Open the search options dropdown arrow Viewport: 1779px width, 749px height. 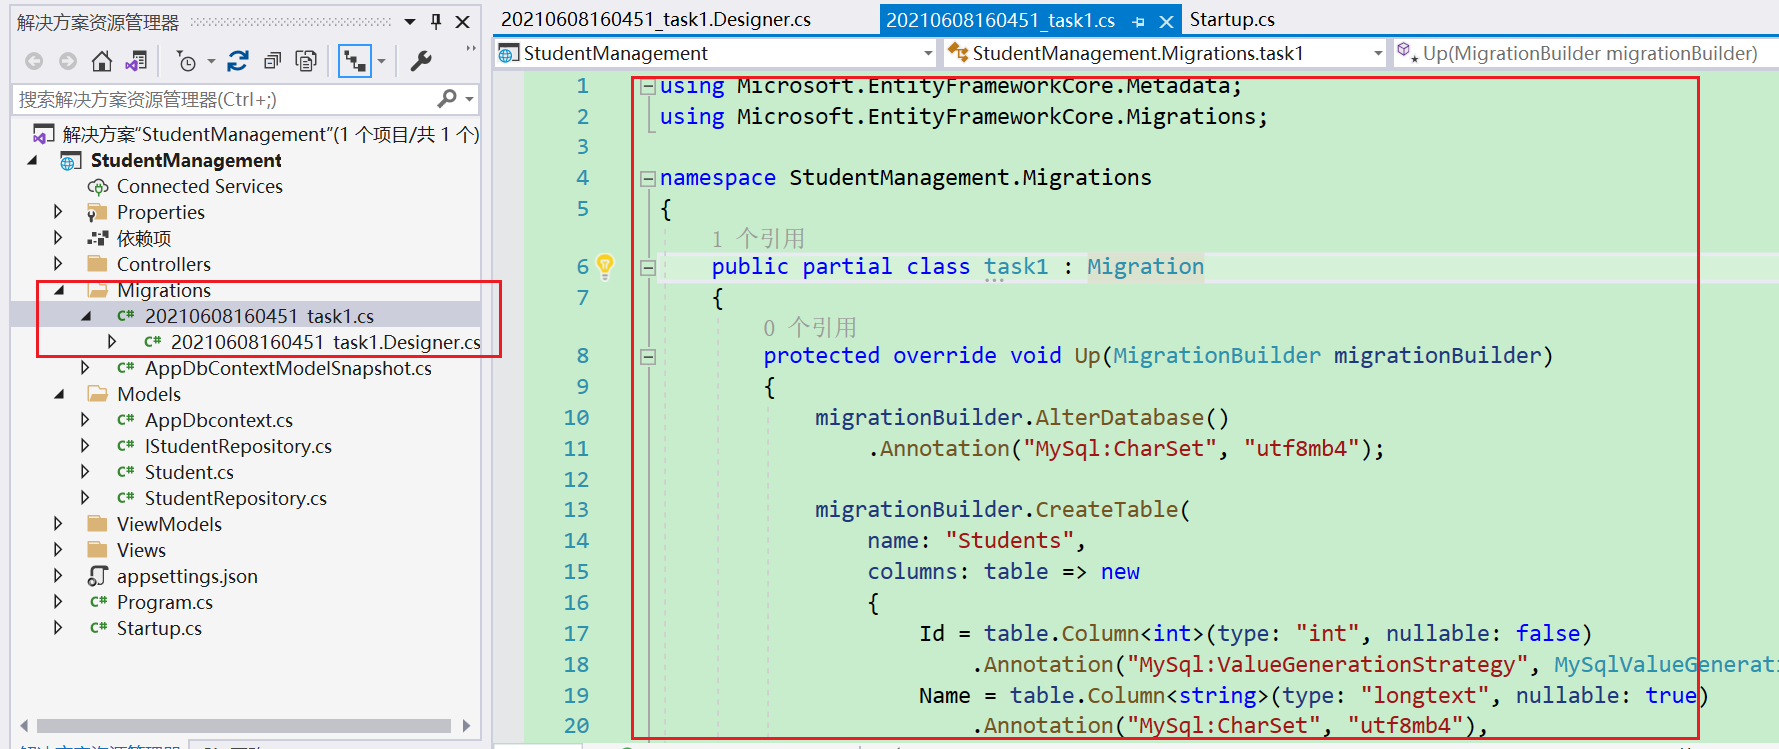(x=469, y=99)
